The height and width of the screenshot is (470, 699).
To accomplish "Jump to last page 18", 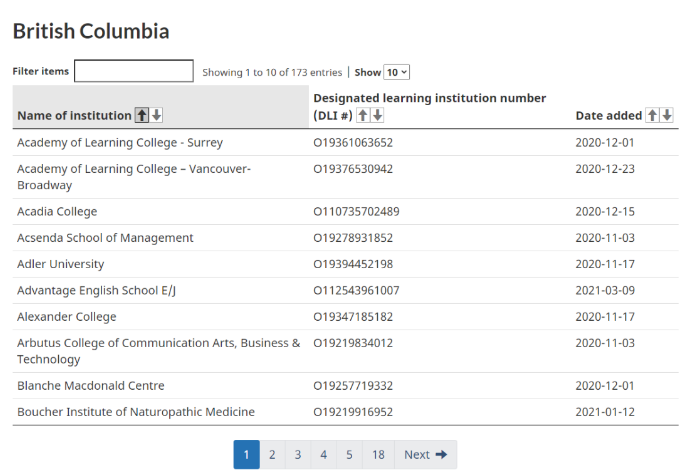I will point(378,455).
